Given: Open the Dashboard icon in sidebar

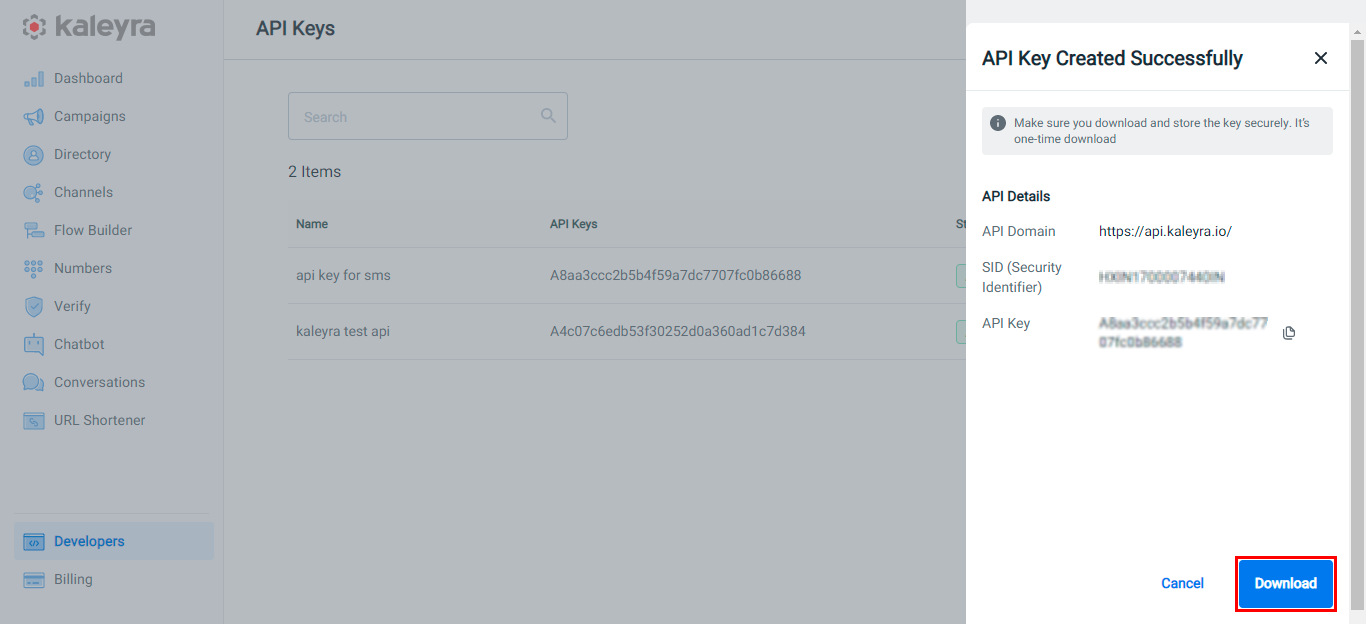Looking at the screenshot, I should (34, 79).
